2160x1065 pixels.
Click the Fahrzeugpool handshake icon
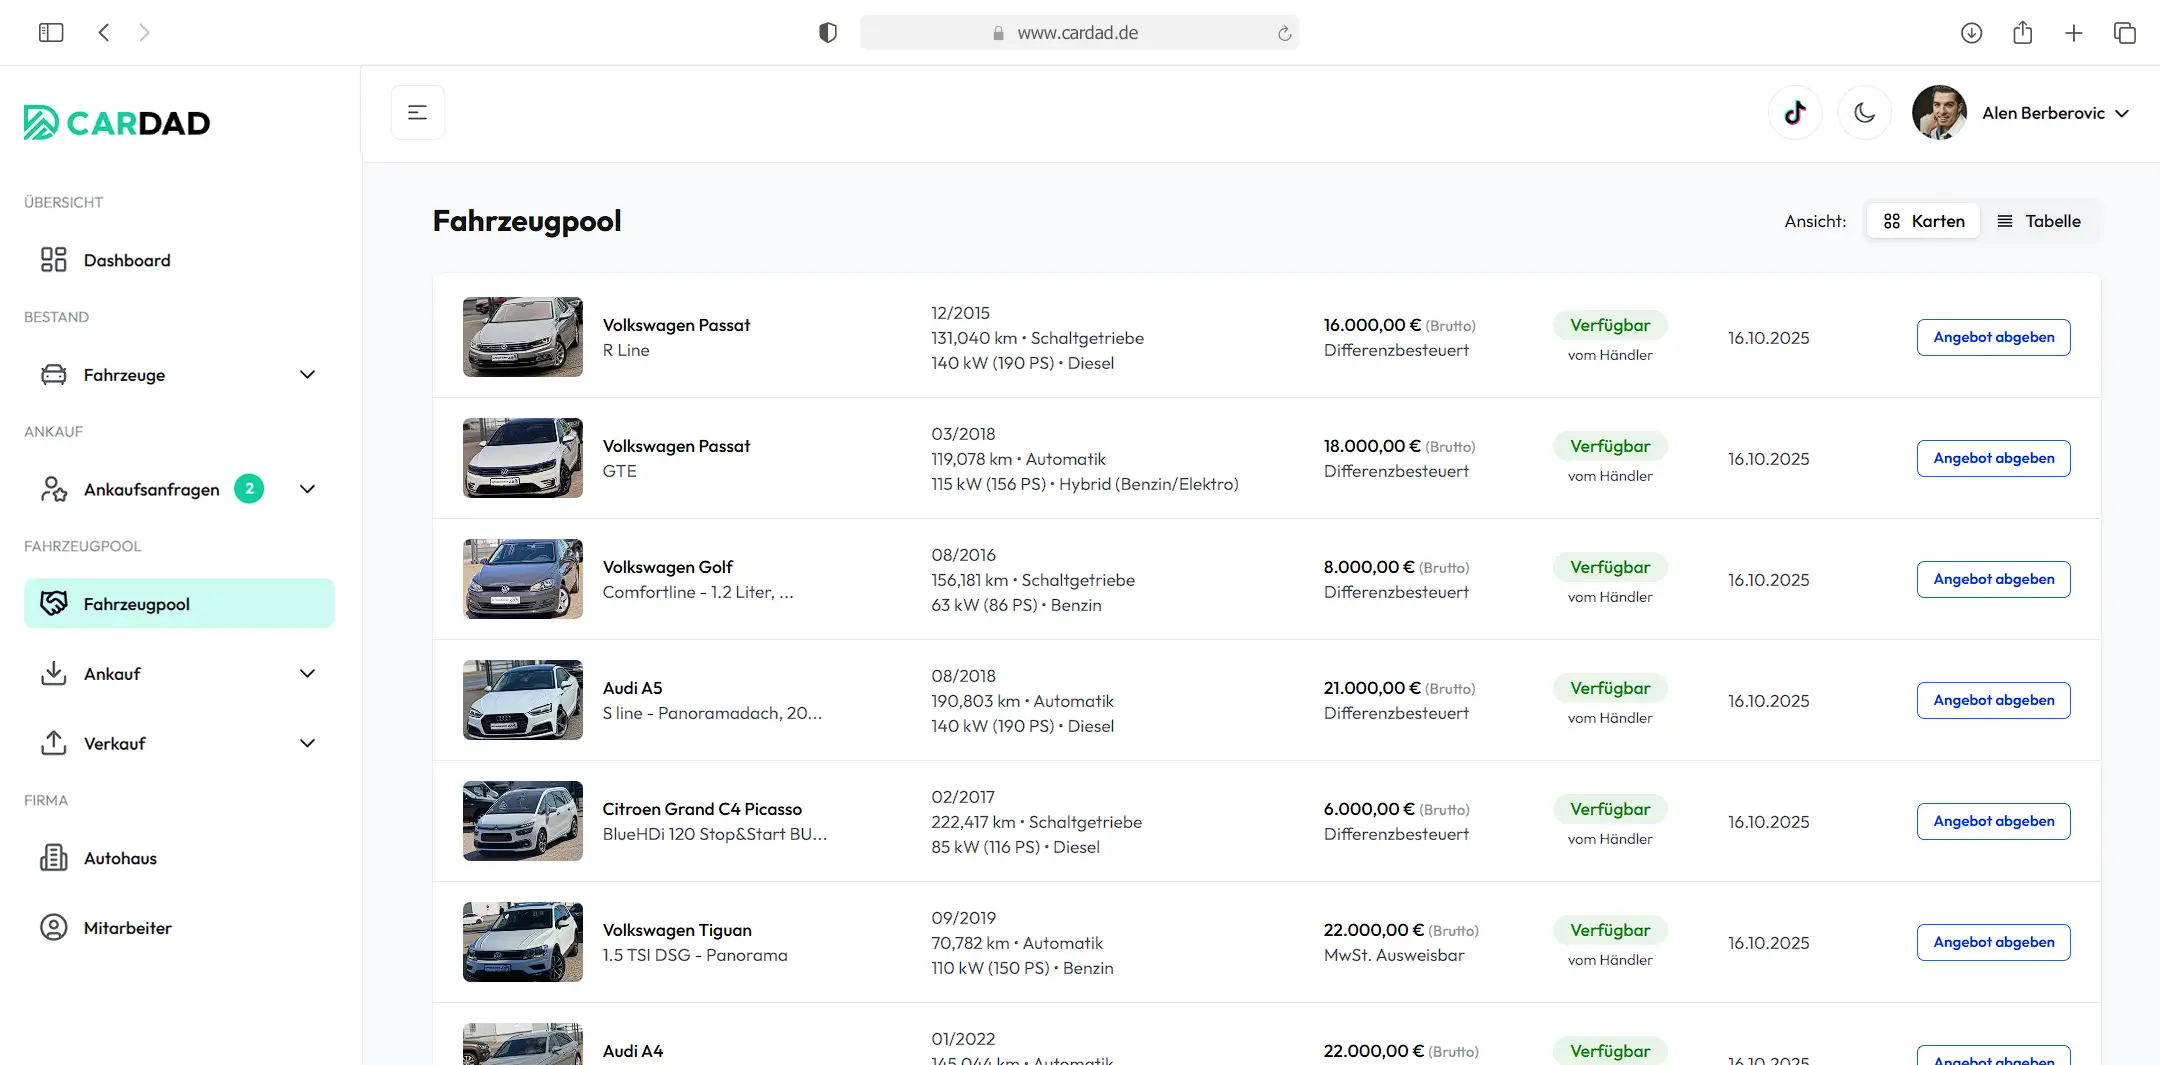coord(54,603)
